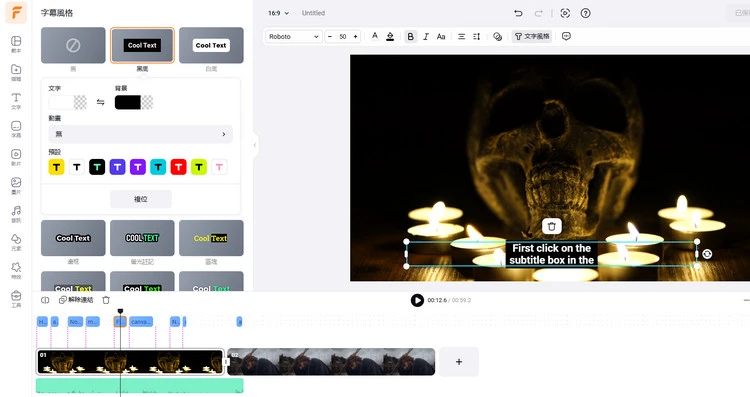Redo the last undone action
750x397 pixels.
pos(539,13)
